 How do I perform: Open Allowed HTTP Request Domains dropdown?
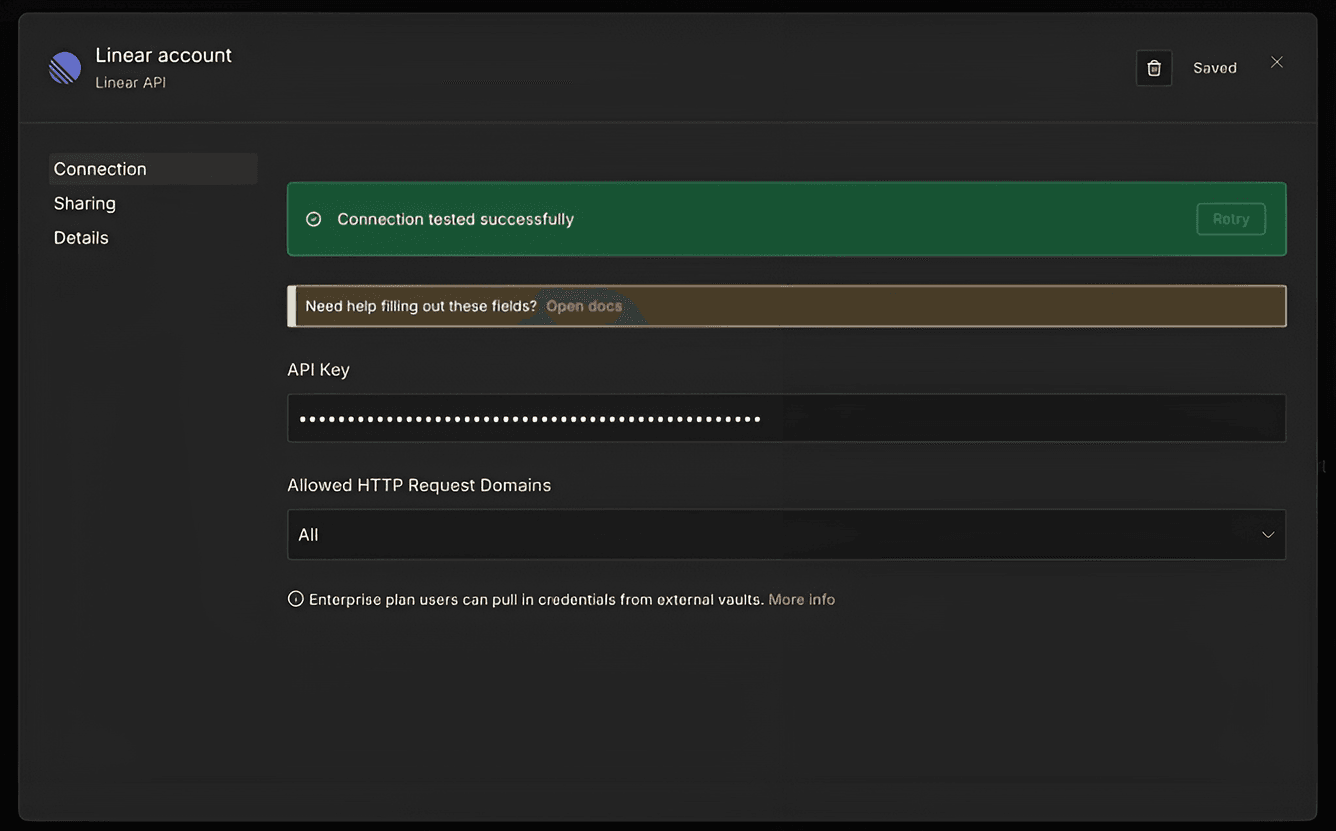tap(786, 535)
